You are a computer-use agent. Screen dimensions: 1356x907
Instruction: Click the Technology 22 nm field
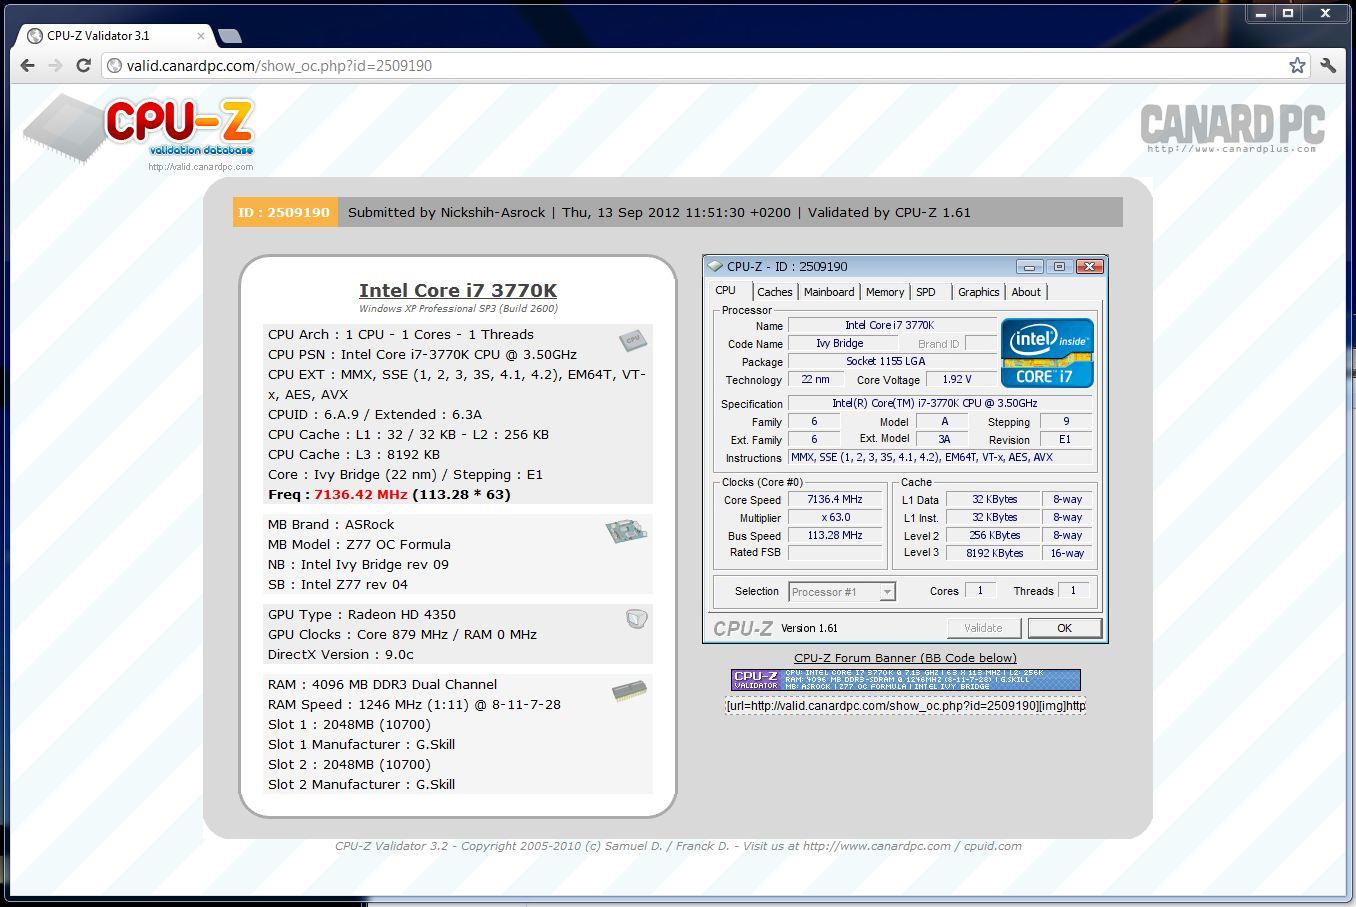[x=815, y=380]
